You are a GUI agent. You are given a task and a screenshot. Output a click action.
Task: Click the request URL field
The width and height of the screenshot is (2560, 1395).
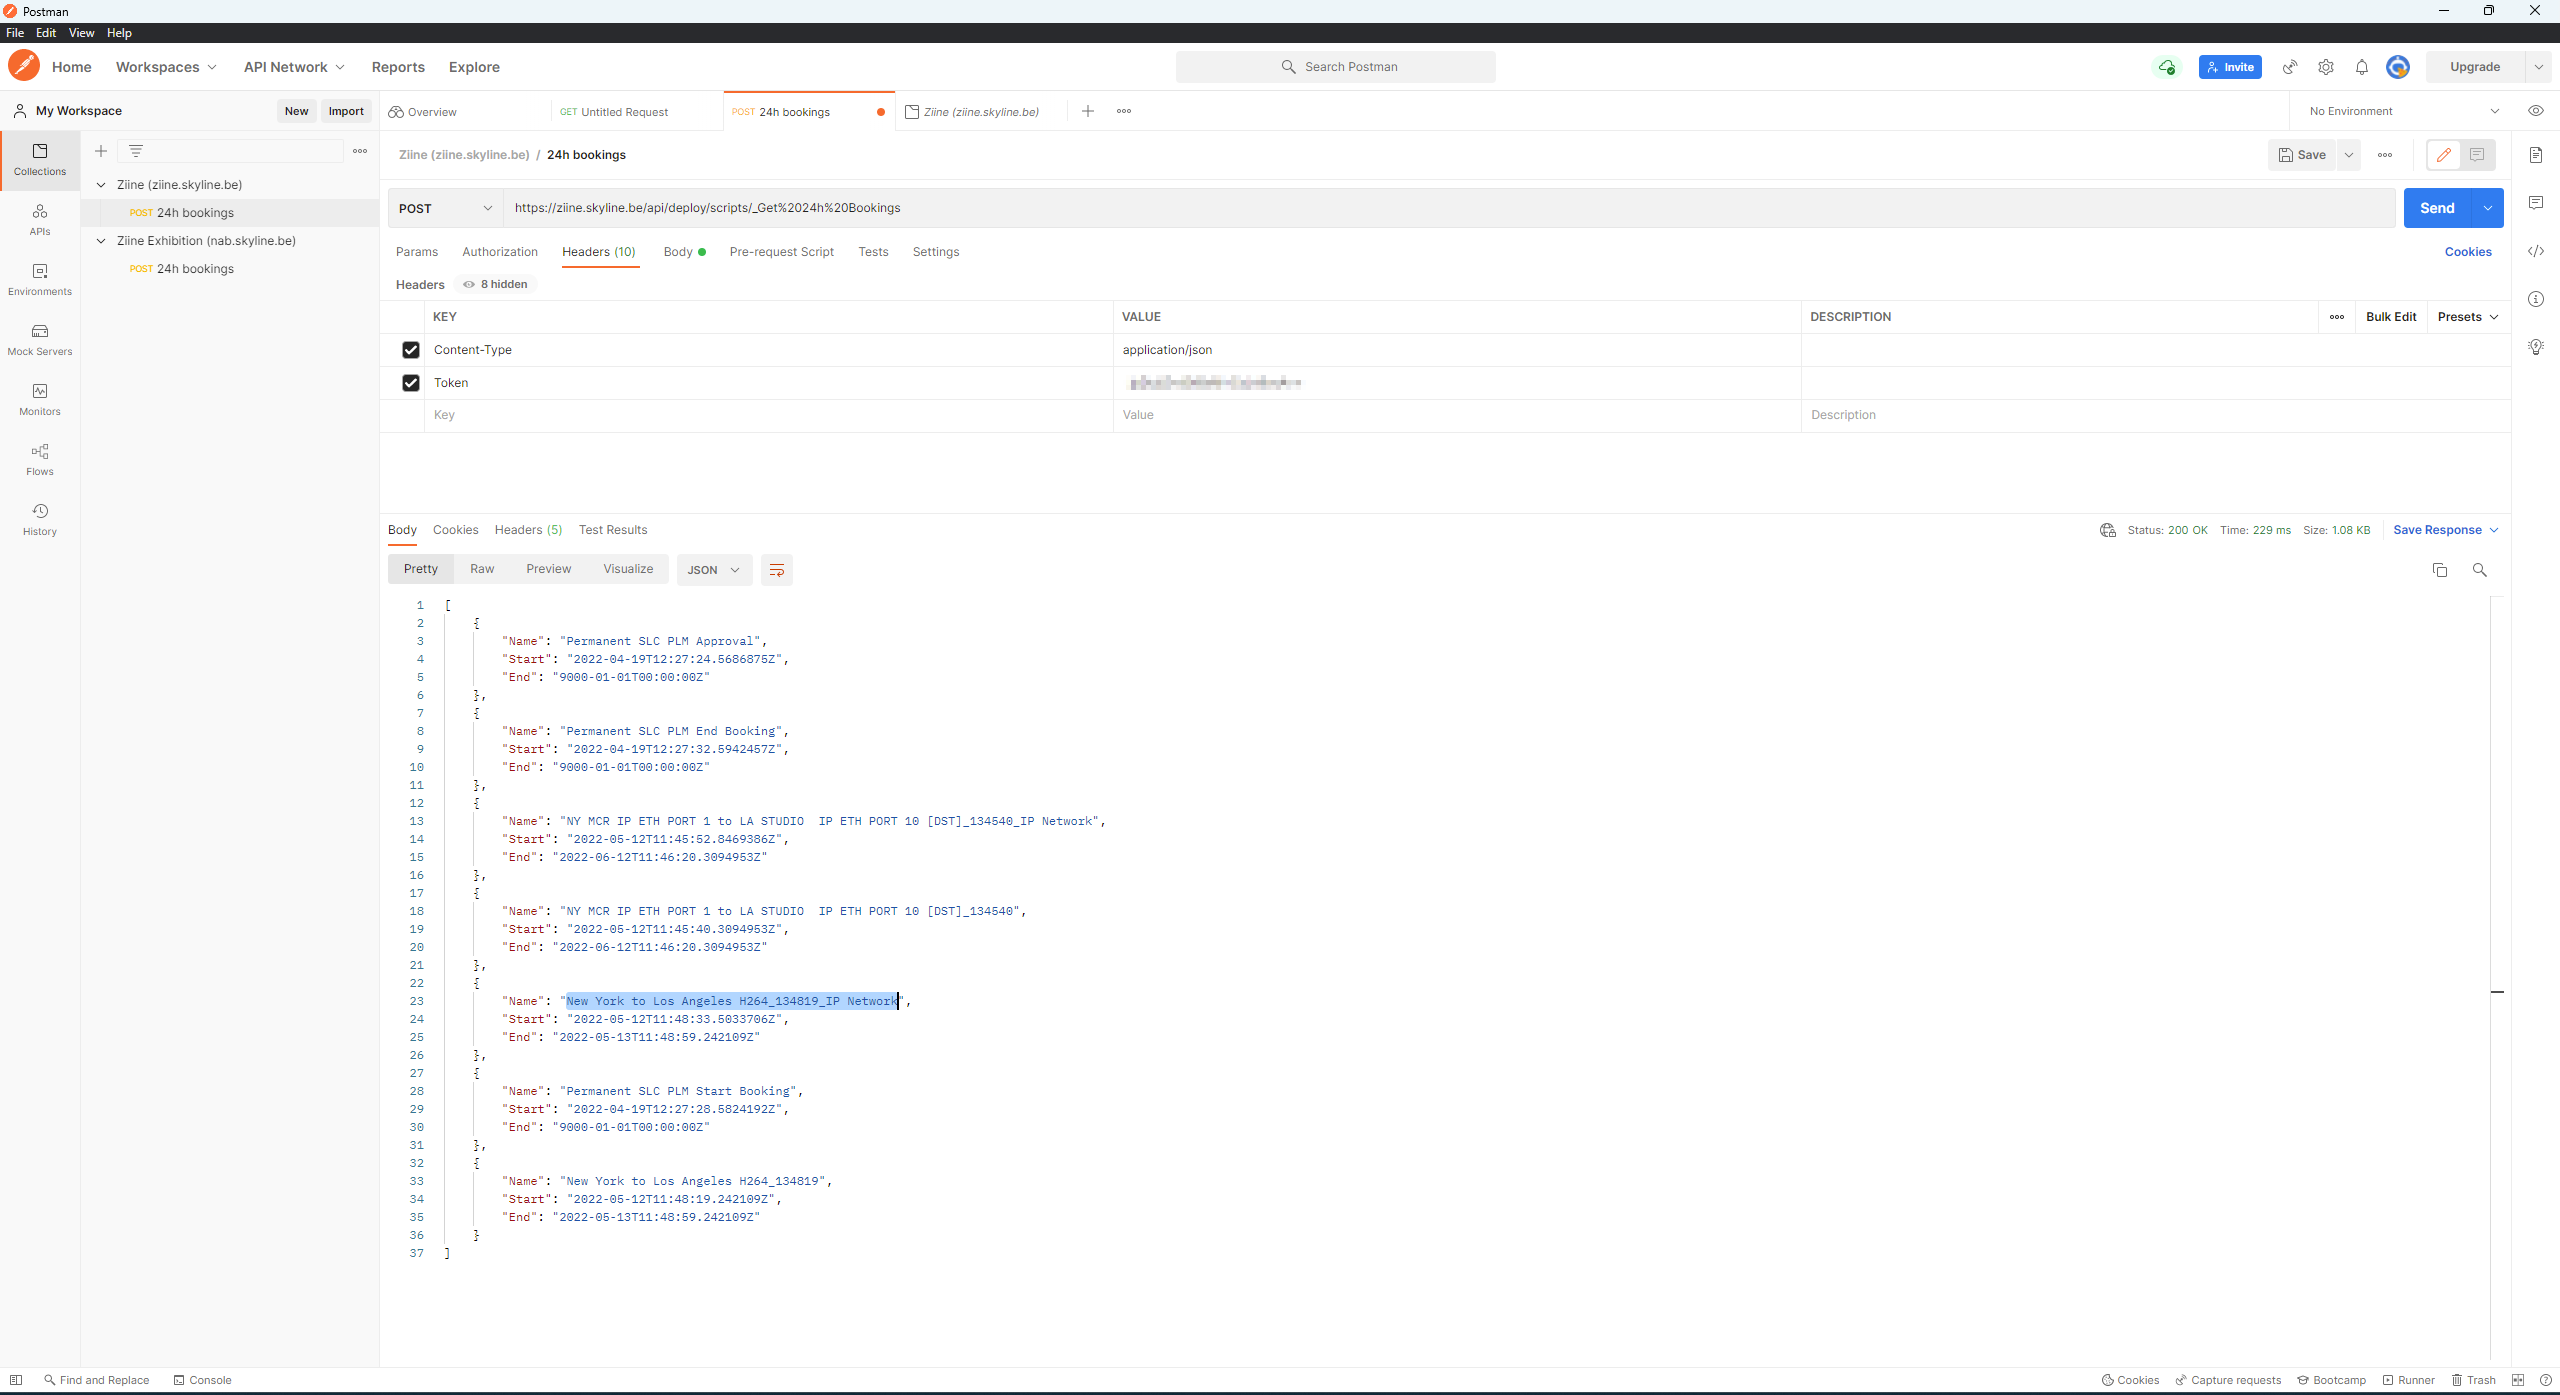pyautogui.click(x=1448, y=208)
